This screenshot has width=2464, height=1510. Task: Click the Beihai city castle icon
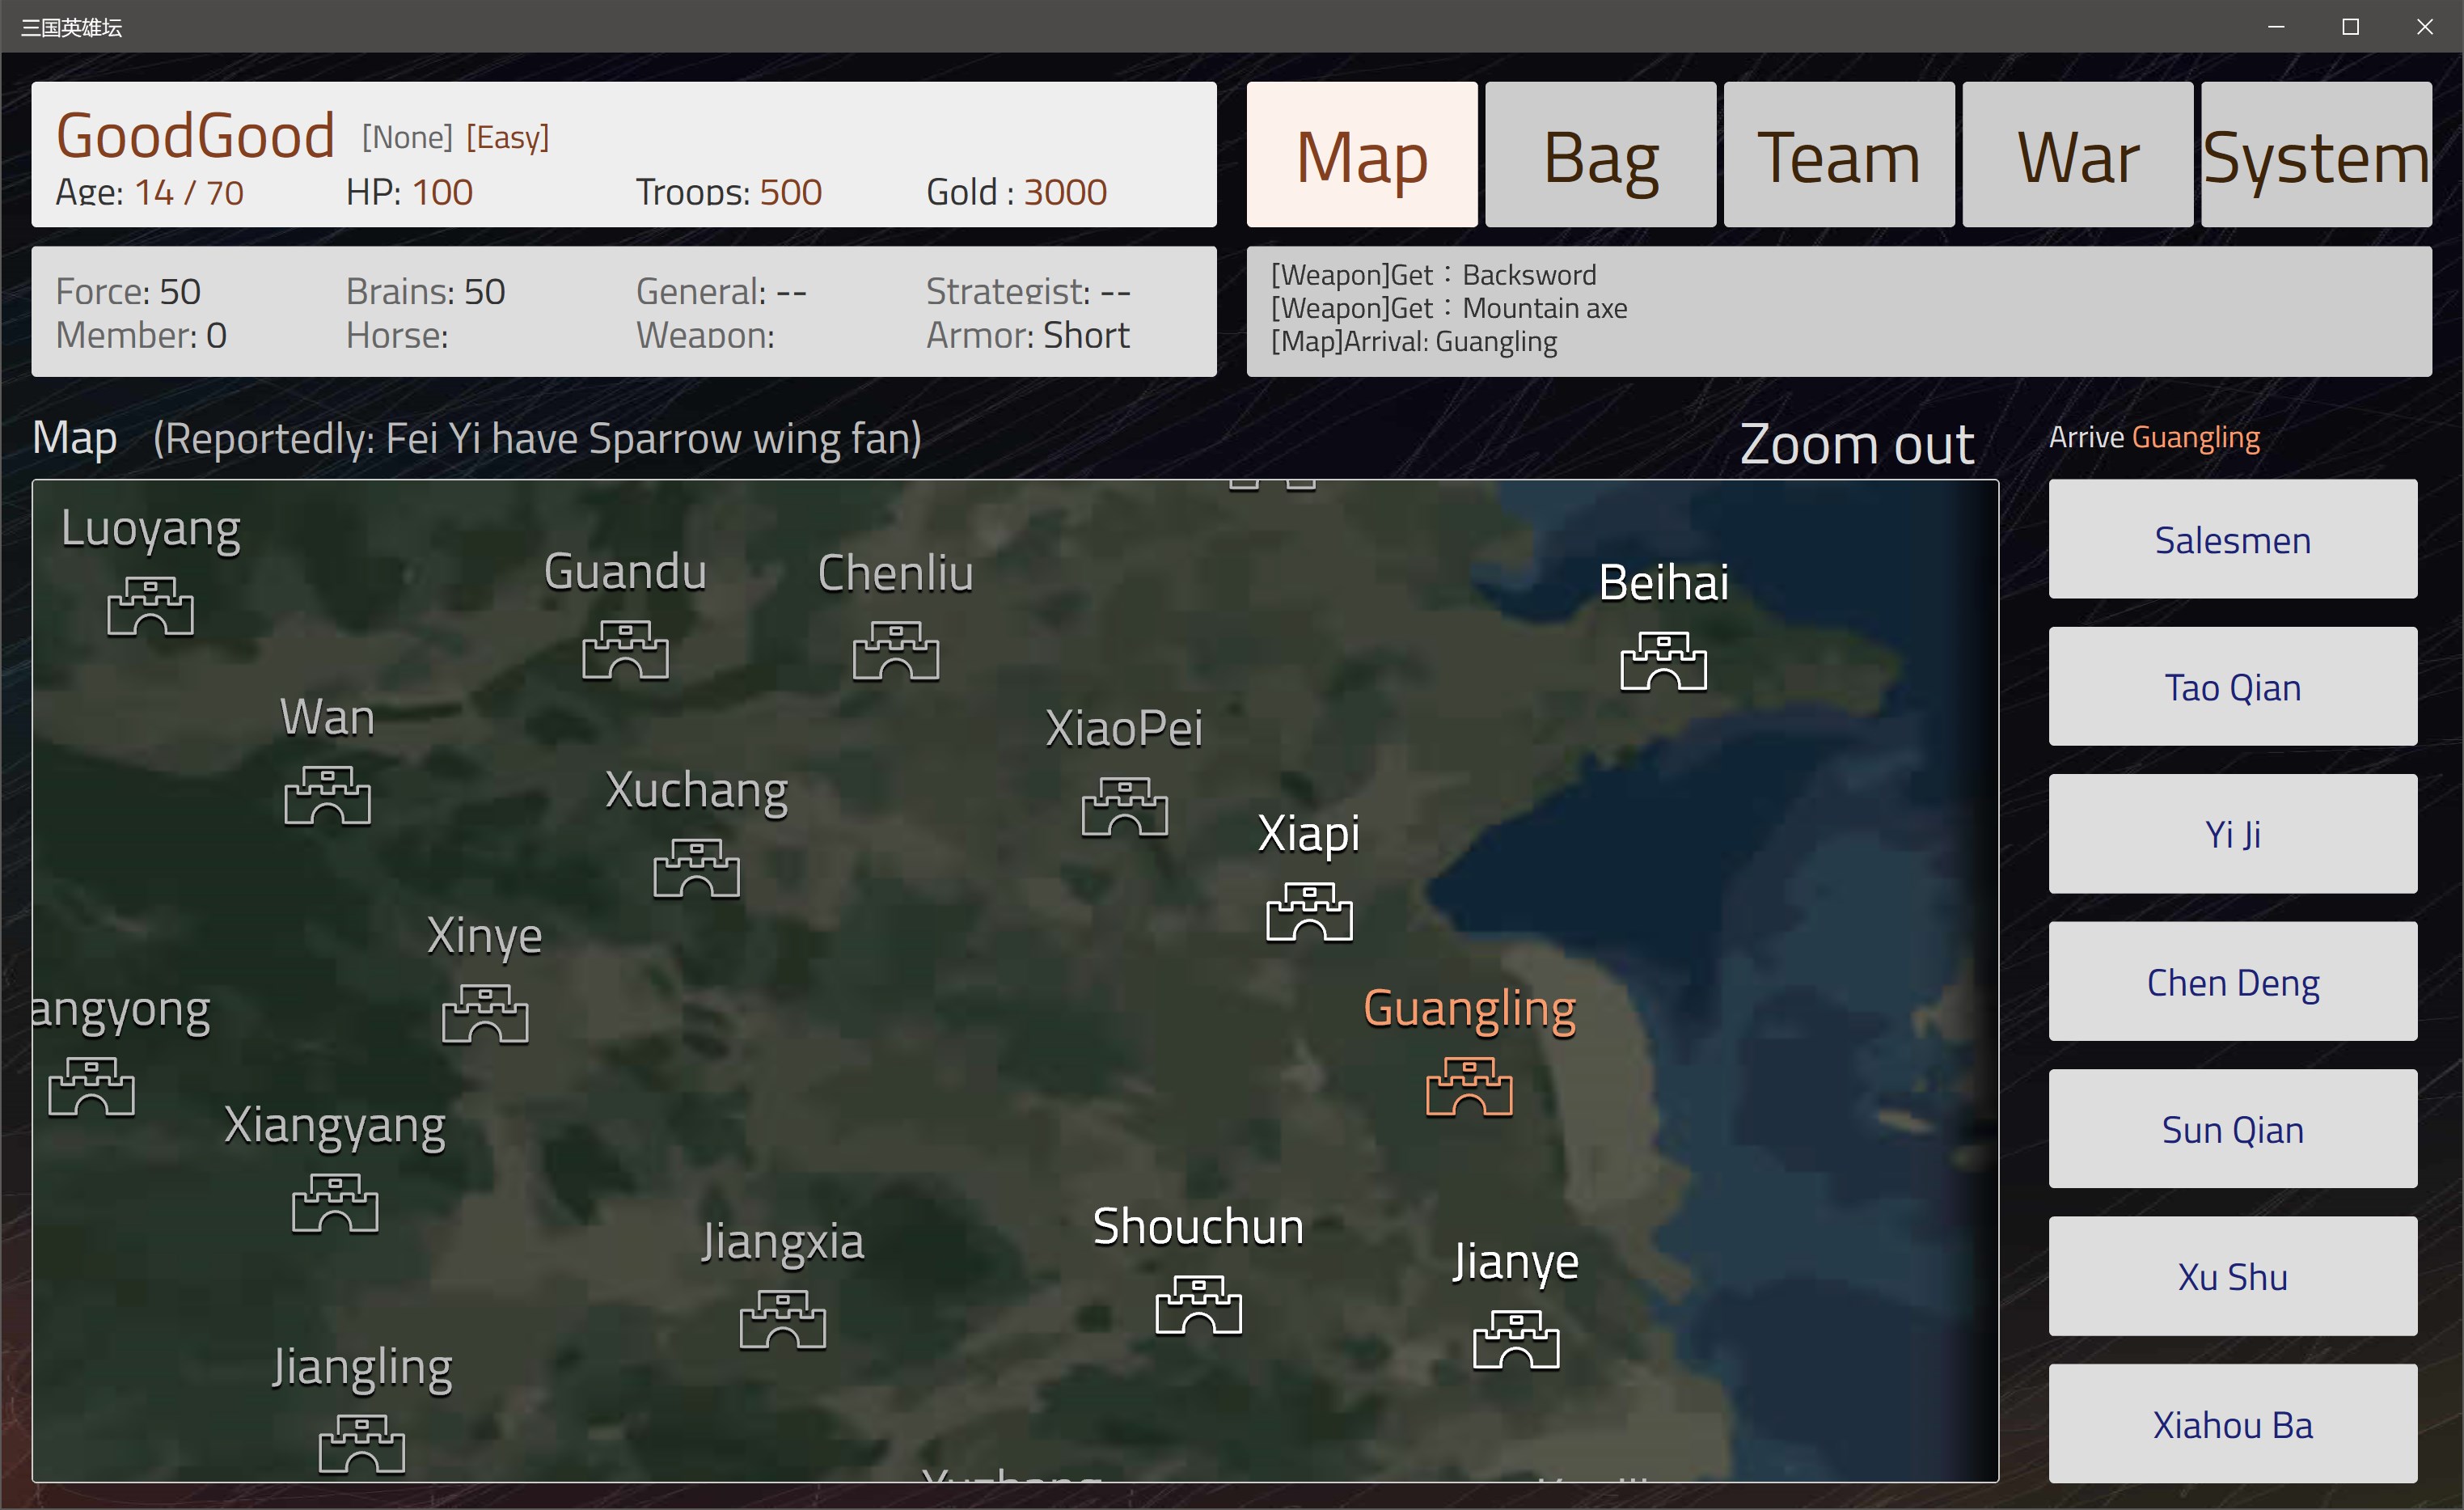tap(1663, 661)
